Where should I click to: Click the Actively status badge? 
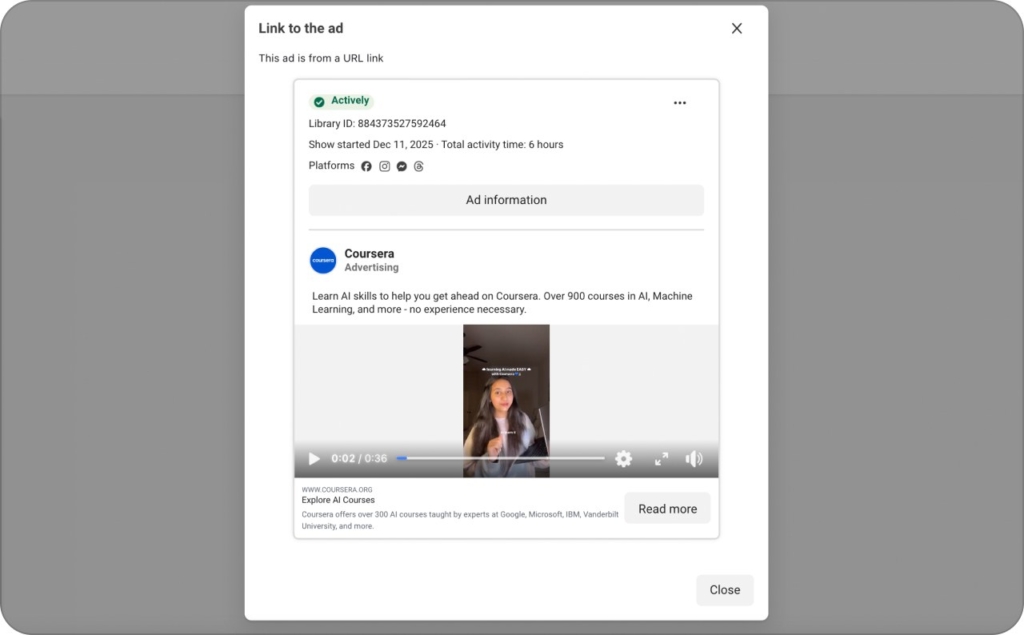point(343,100)
